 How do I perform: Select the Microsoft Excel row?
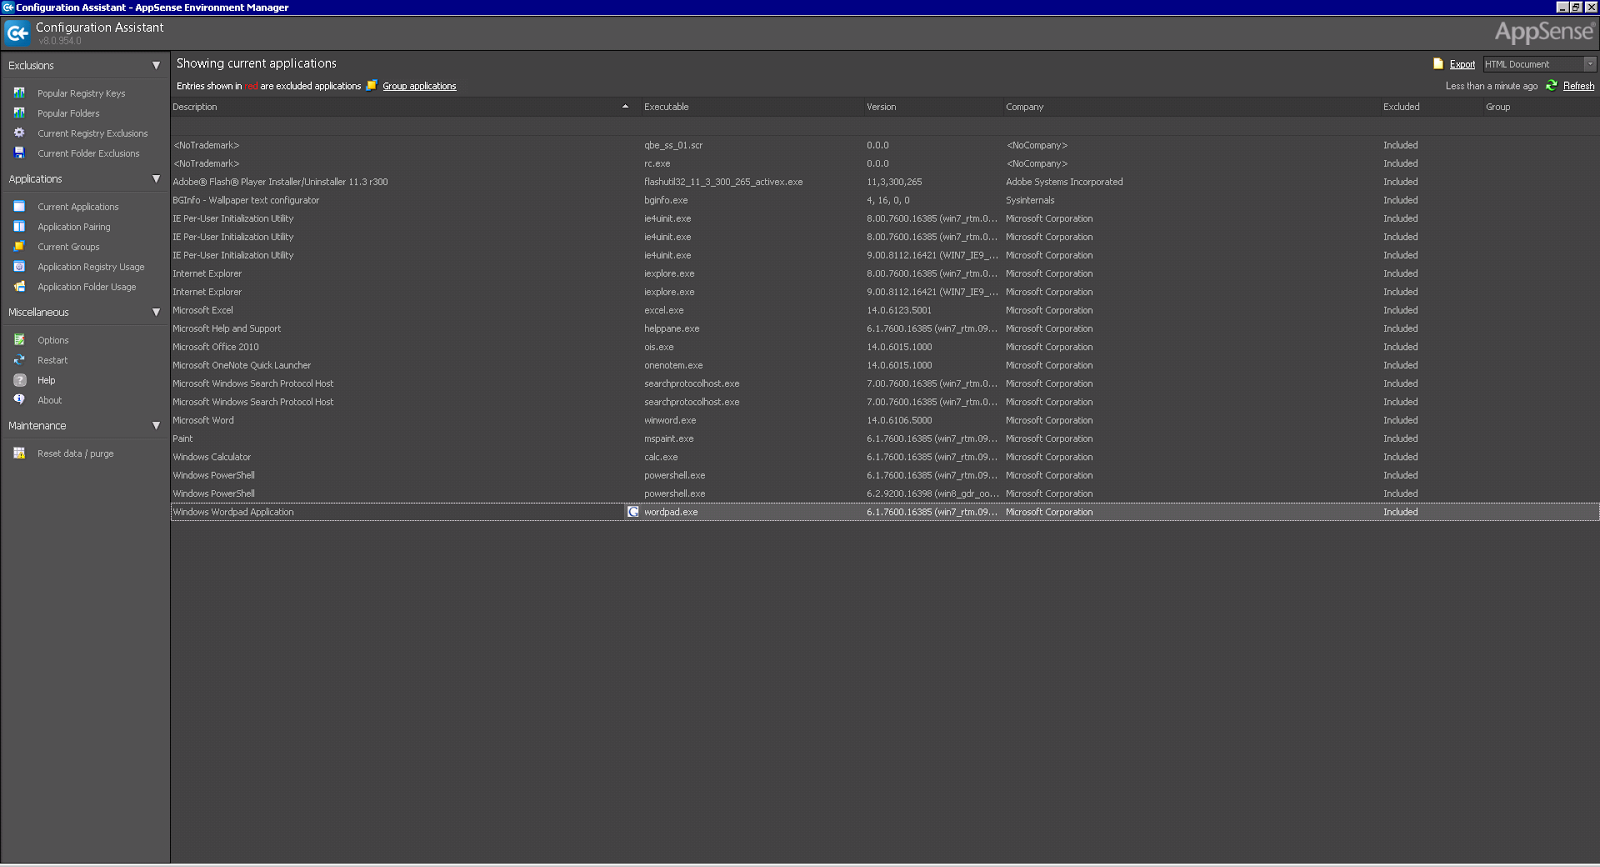click(885, 310)
